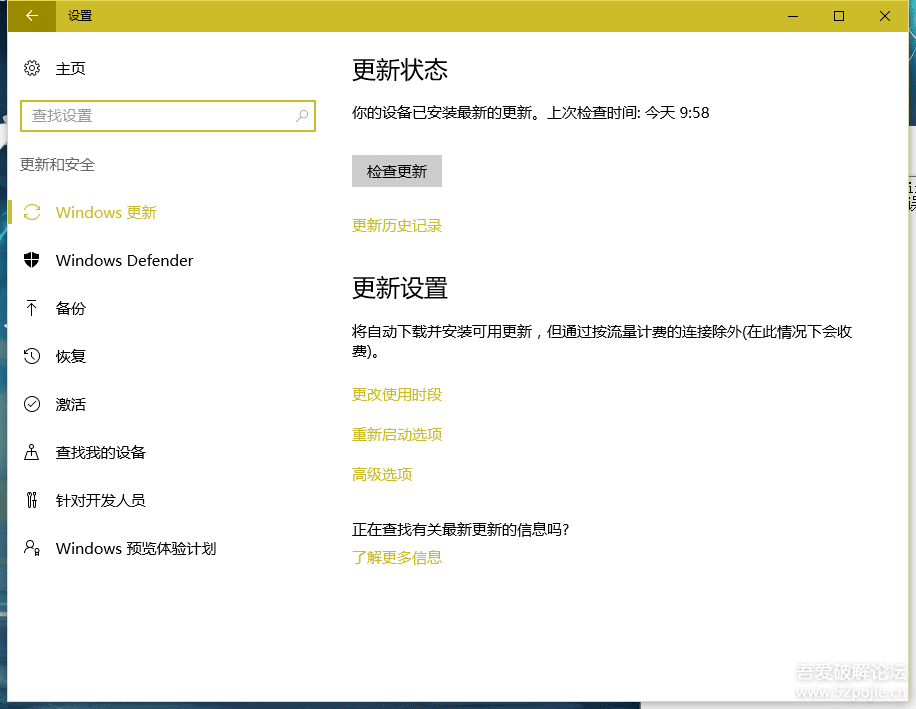The image size is (916, 709).
Task: Focus the 查找设置 search field
Action: [168, 116]
